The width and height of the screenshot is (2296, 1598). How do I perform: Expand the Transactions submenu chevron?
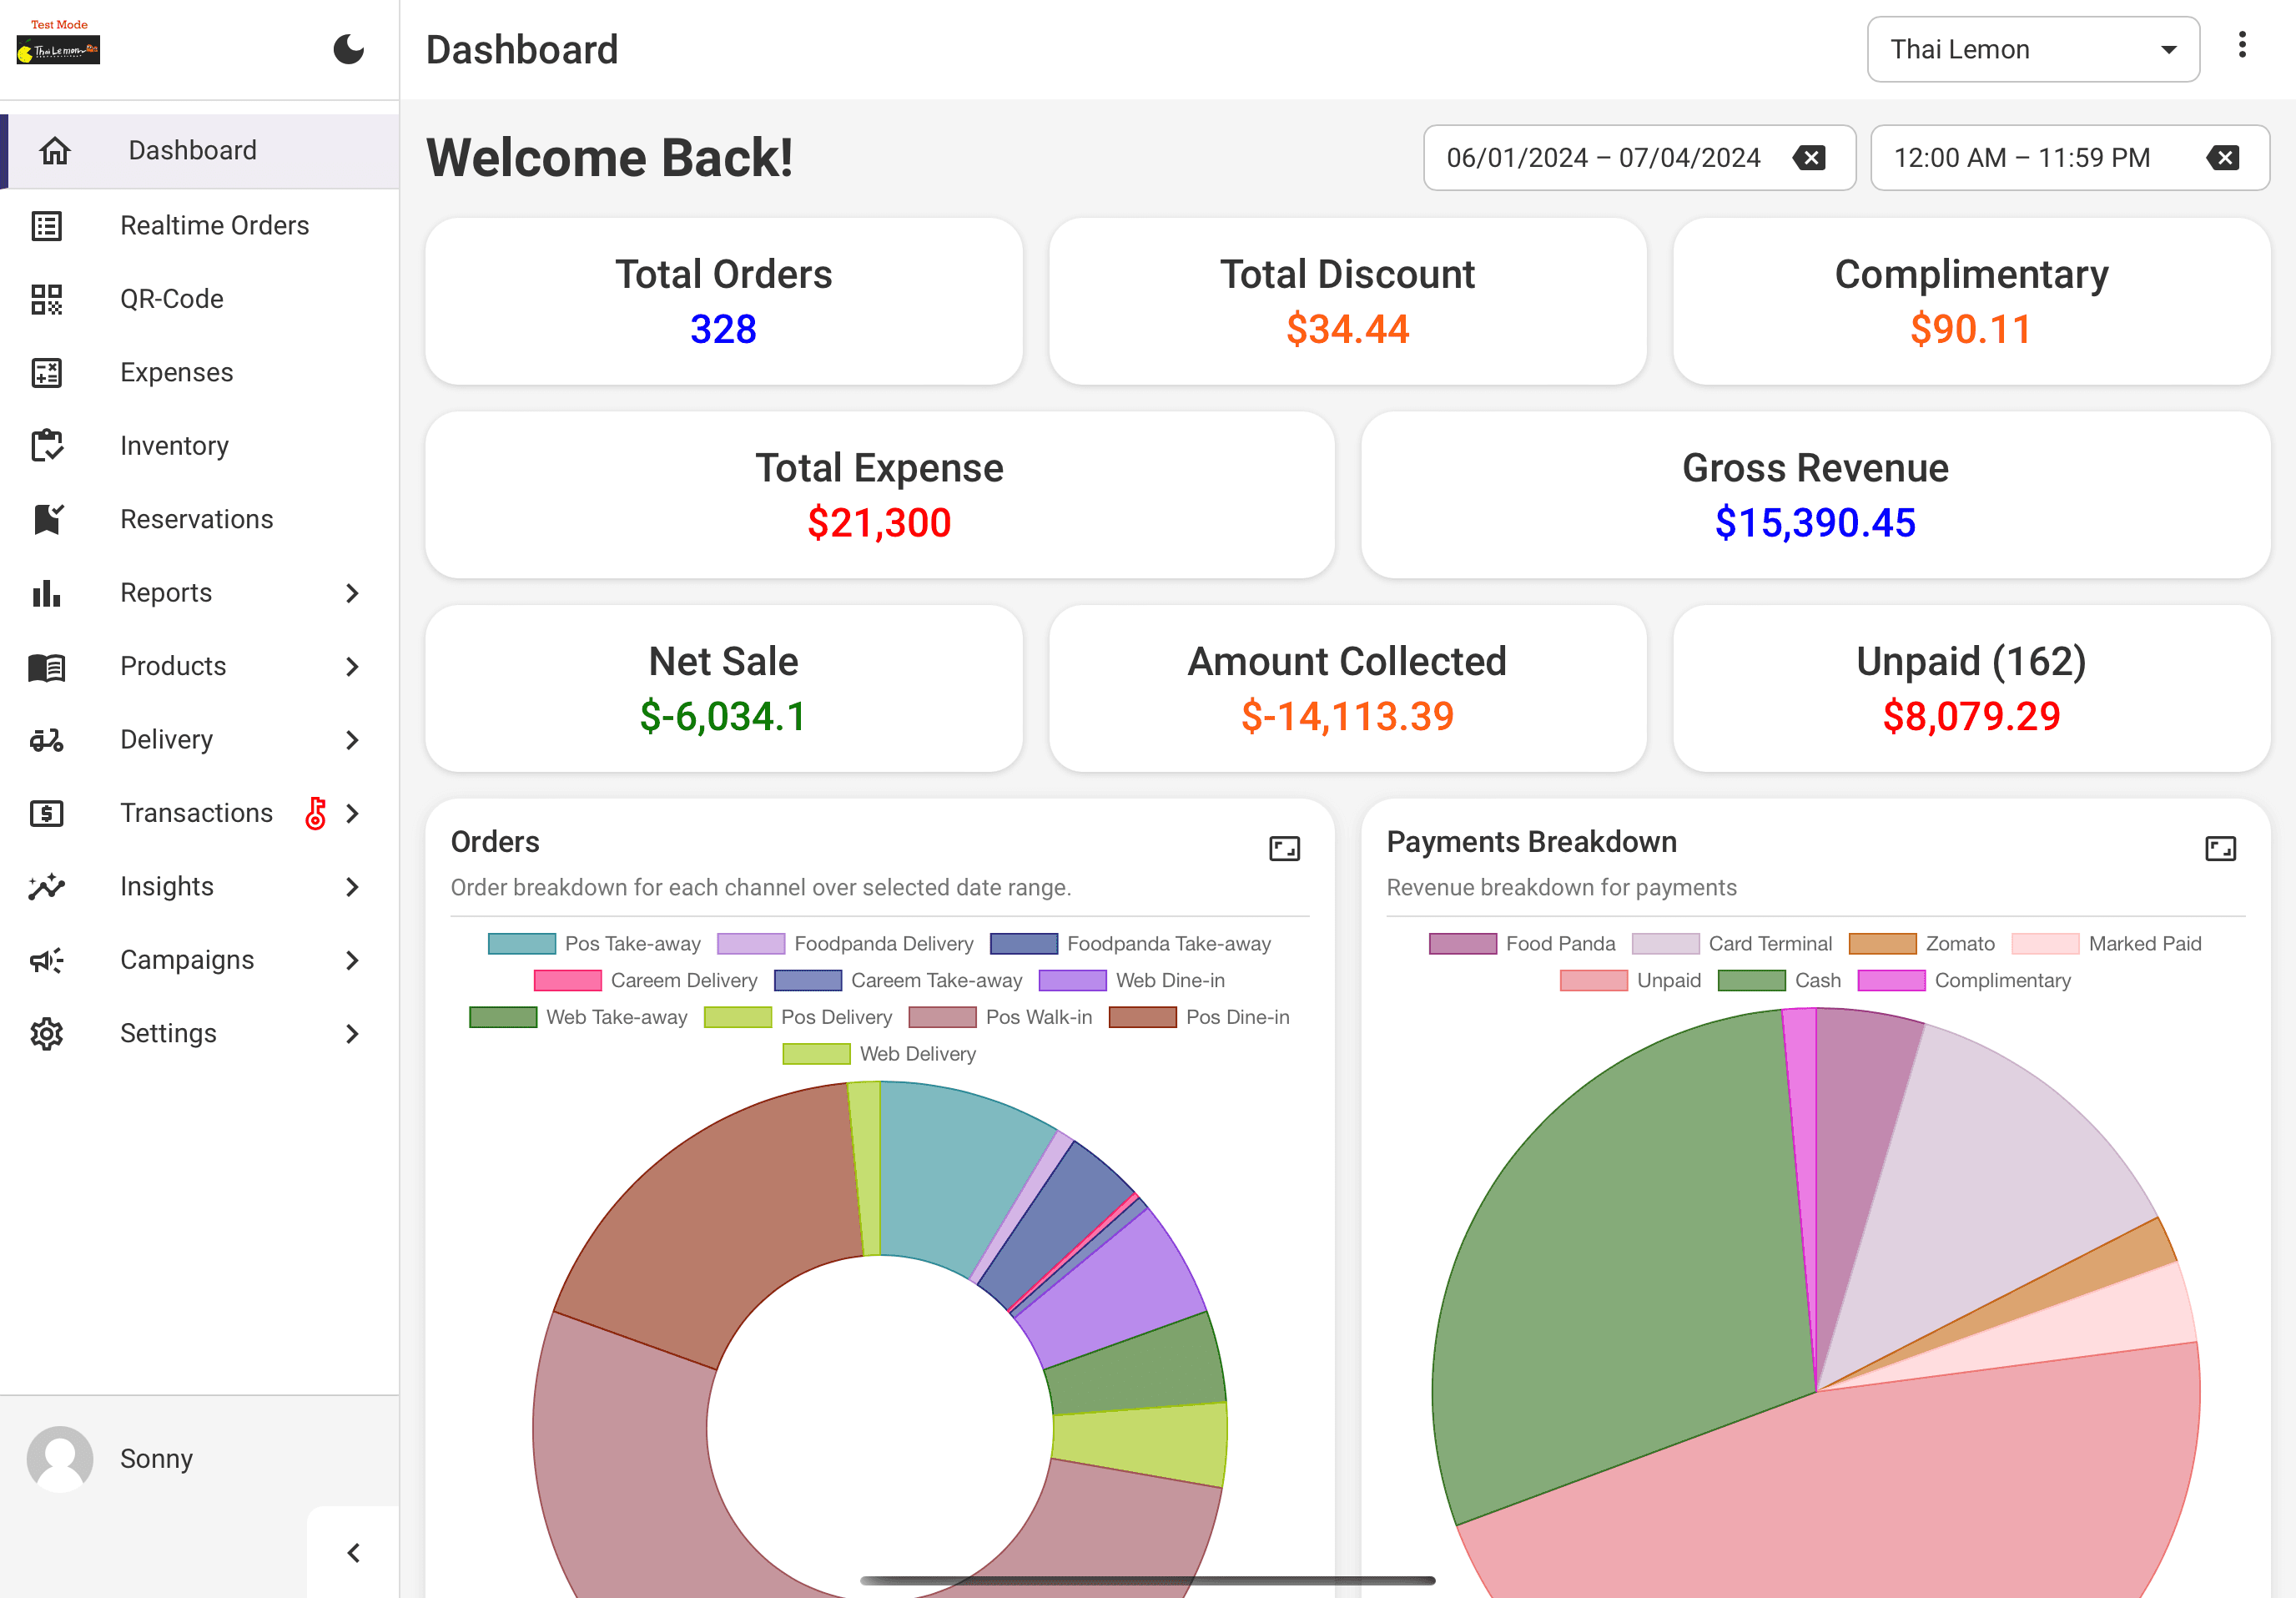352,813
